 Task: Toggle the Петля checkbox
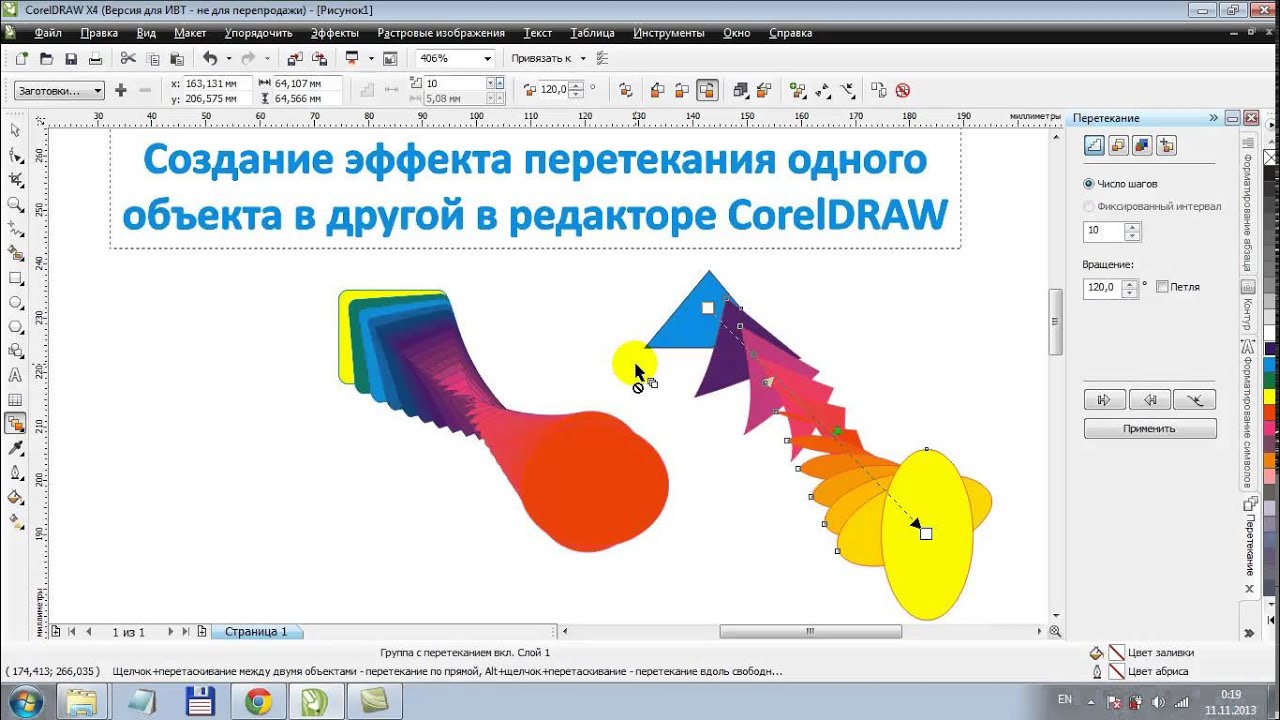(x=1162, y=287)
